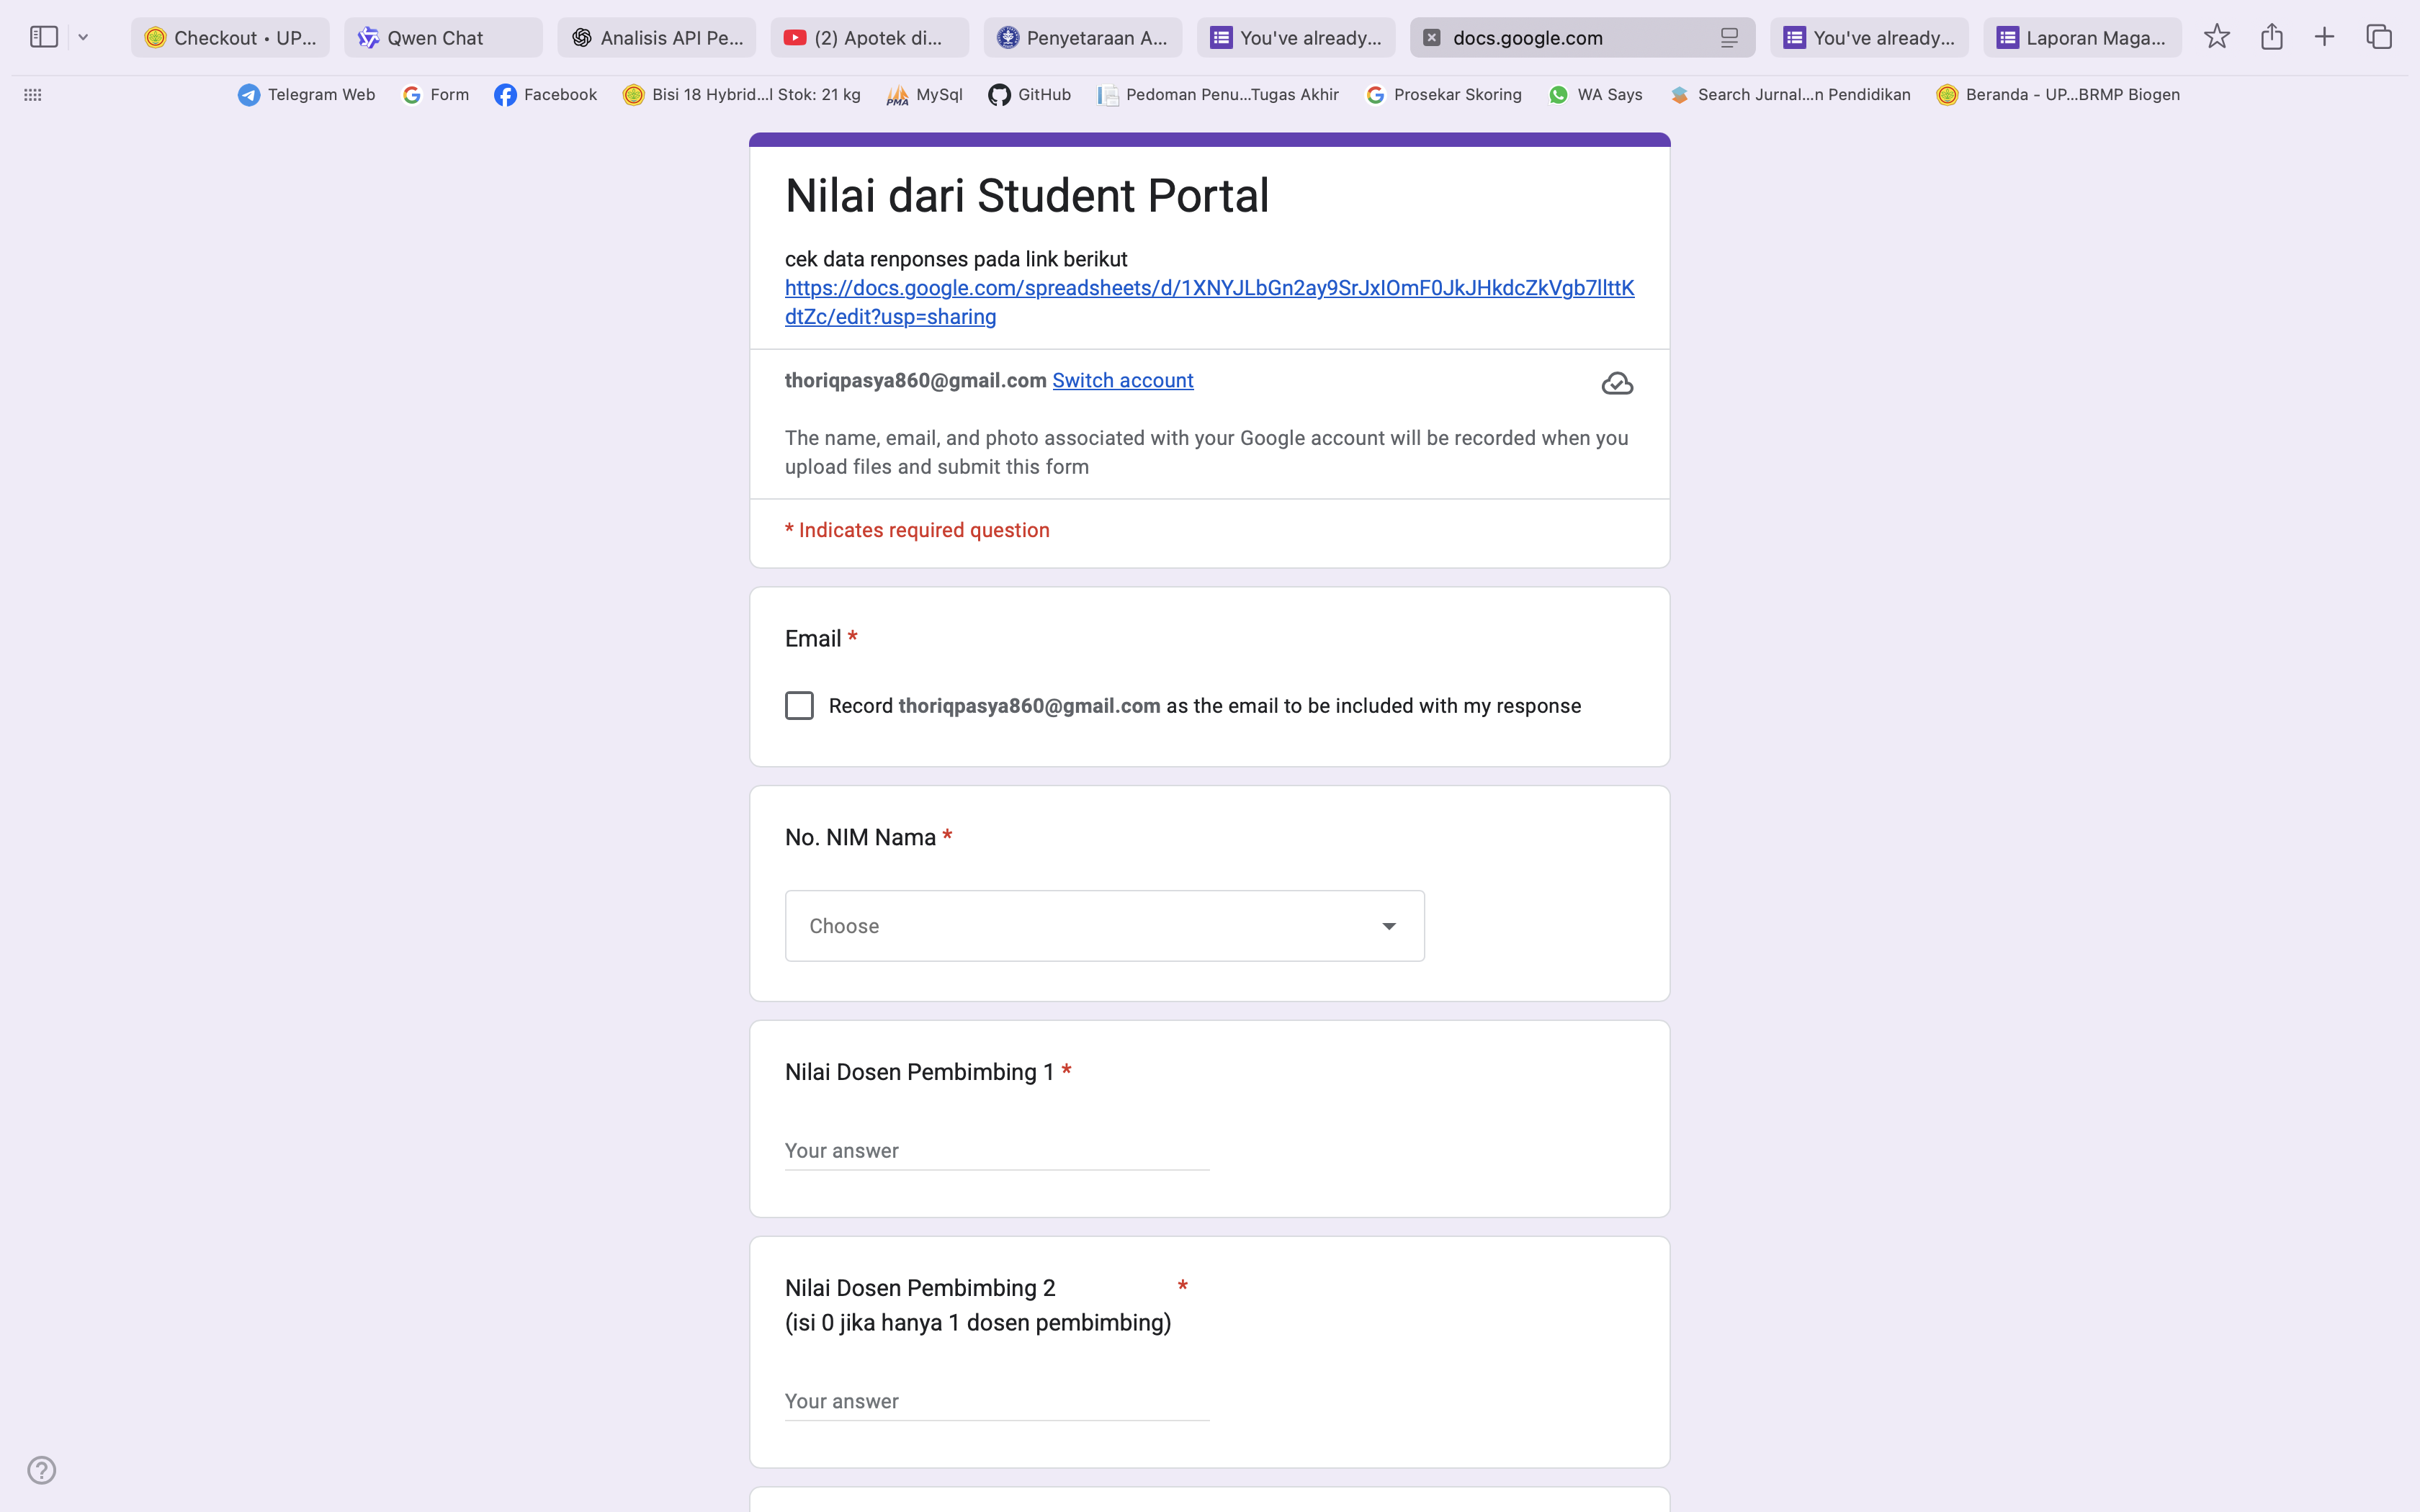Click Nilai Dosen Pembimbing 1 answer field
This screenshot has height=1512, width=2420.
pyautogui.click(x=996, y=1151)
